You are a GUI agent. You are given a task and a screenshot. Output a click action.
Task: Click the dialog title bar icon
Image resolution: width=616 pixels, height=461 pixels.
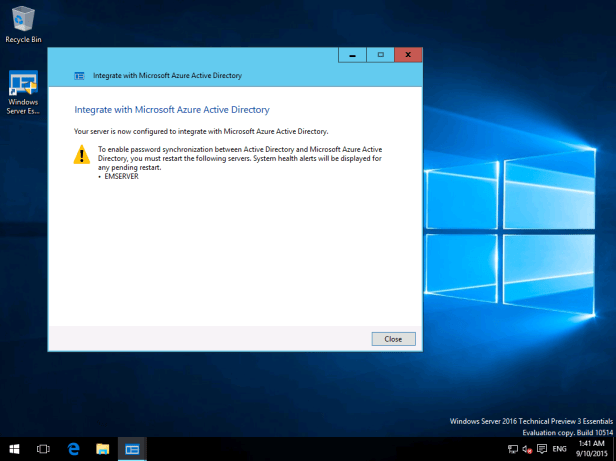[79, 75]
